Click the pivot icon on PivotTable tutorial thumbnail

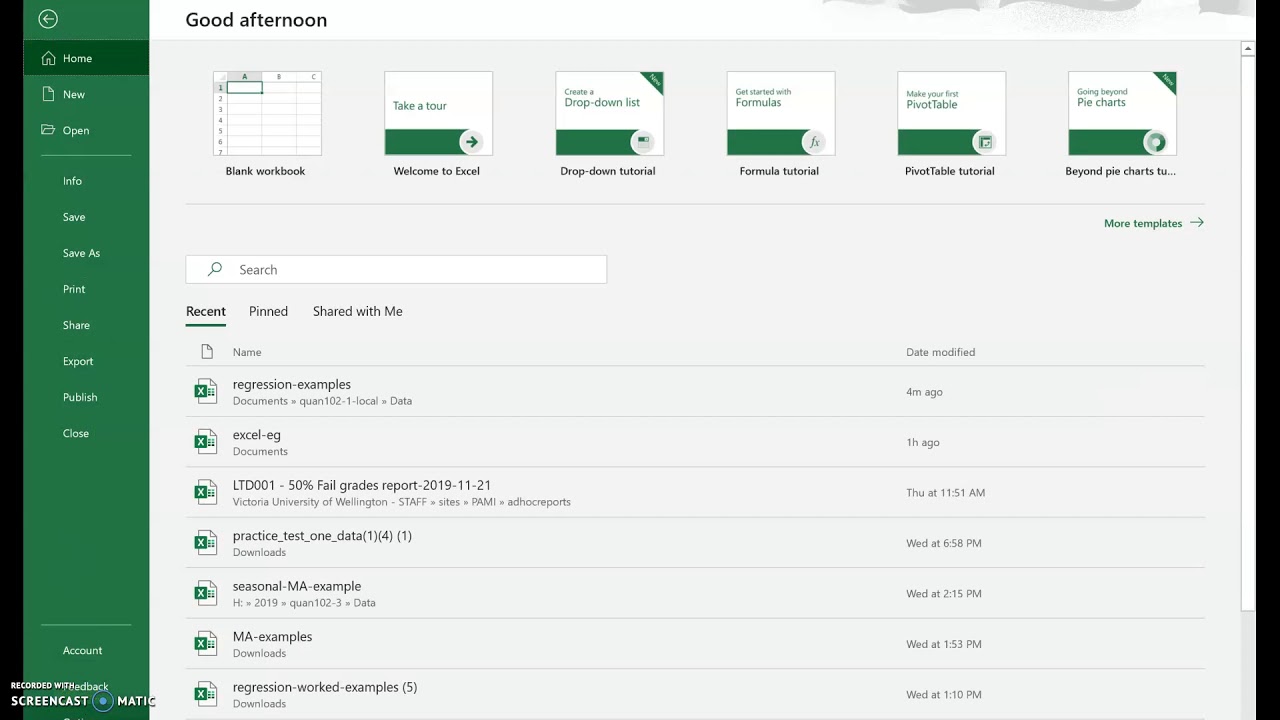coord(985,142)
